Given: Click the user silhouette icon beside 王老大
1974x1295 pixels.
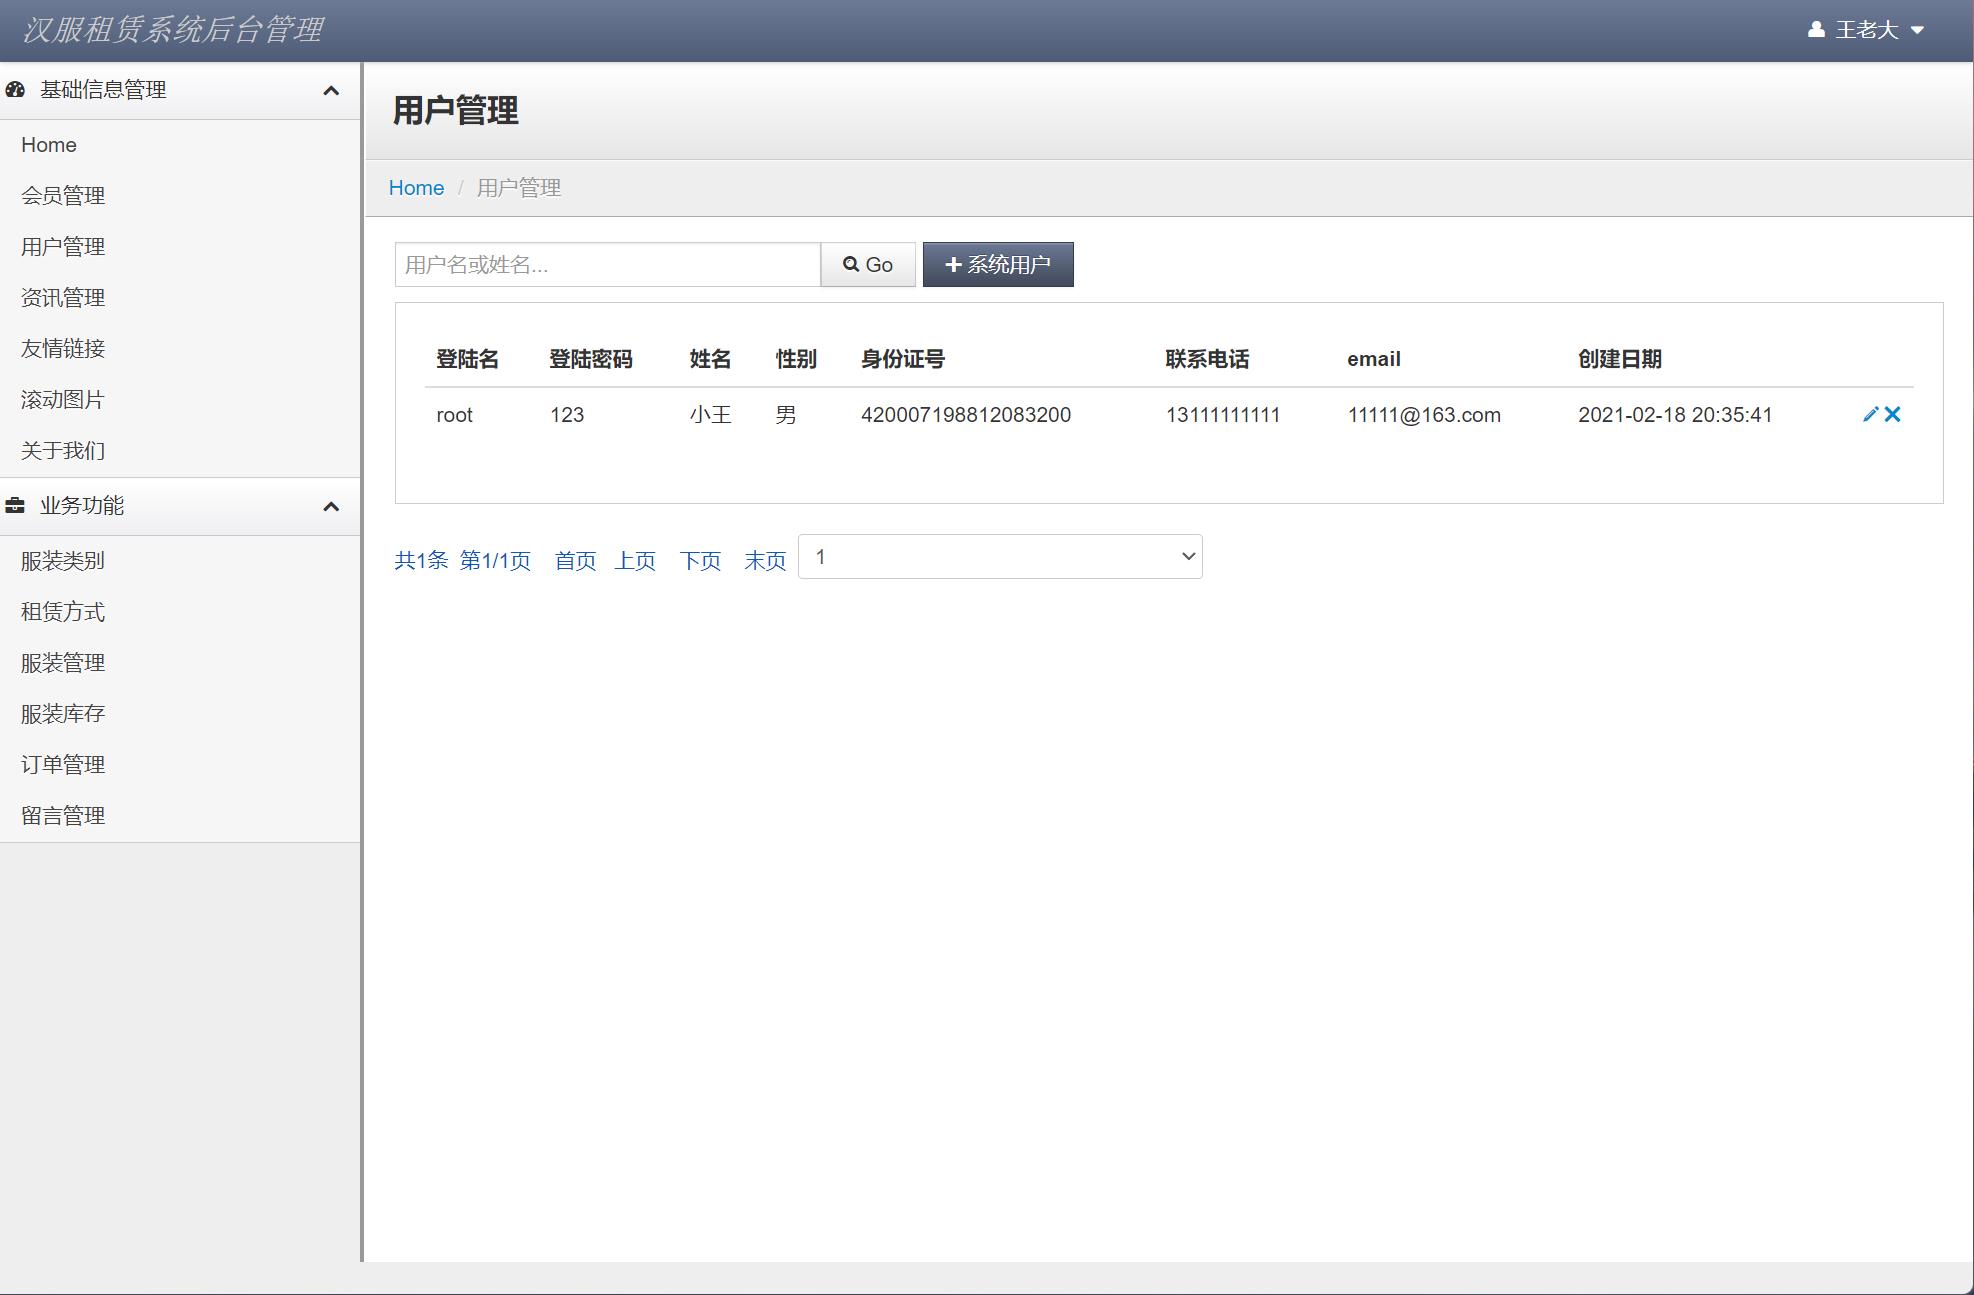Looking at the screenshot, I should point(1815,30).
